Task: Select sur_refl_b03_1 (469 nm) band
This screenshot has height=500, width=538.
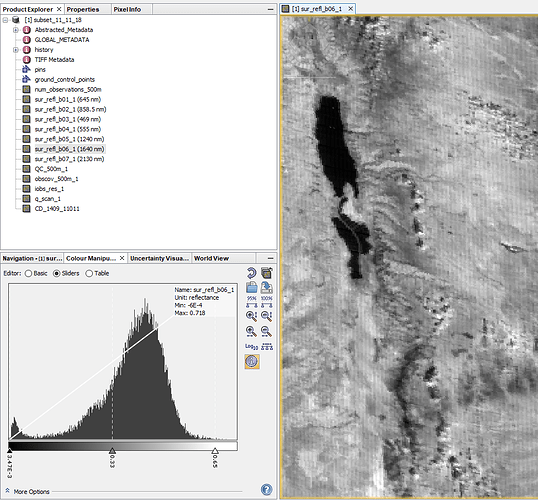Action: point(68,120)
